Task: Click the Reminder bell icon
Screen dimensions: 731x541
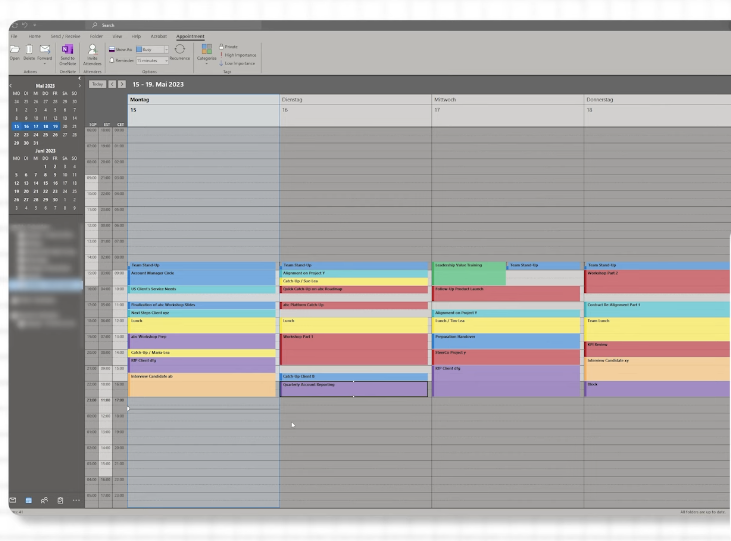Action: pos(112,60)
